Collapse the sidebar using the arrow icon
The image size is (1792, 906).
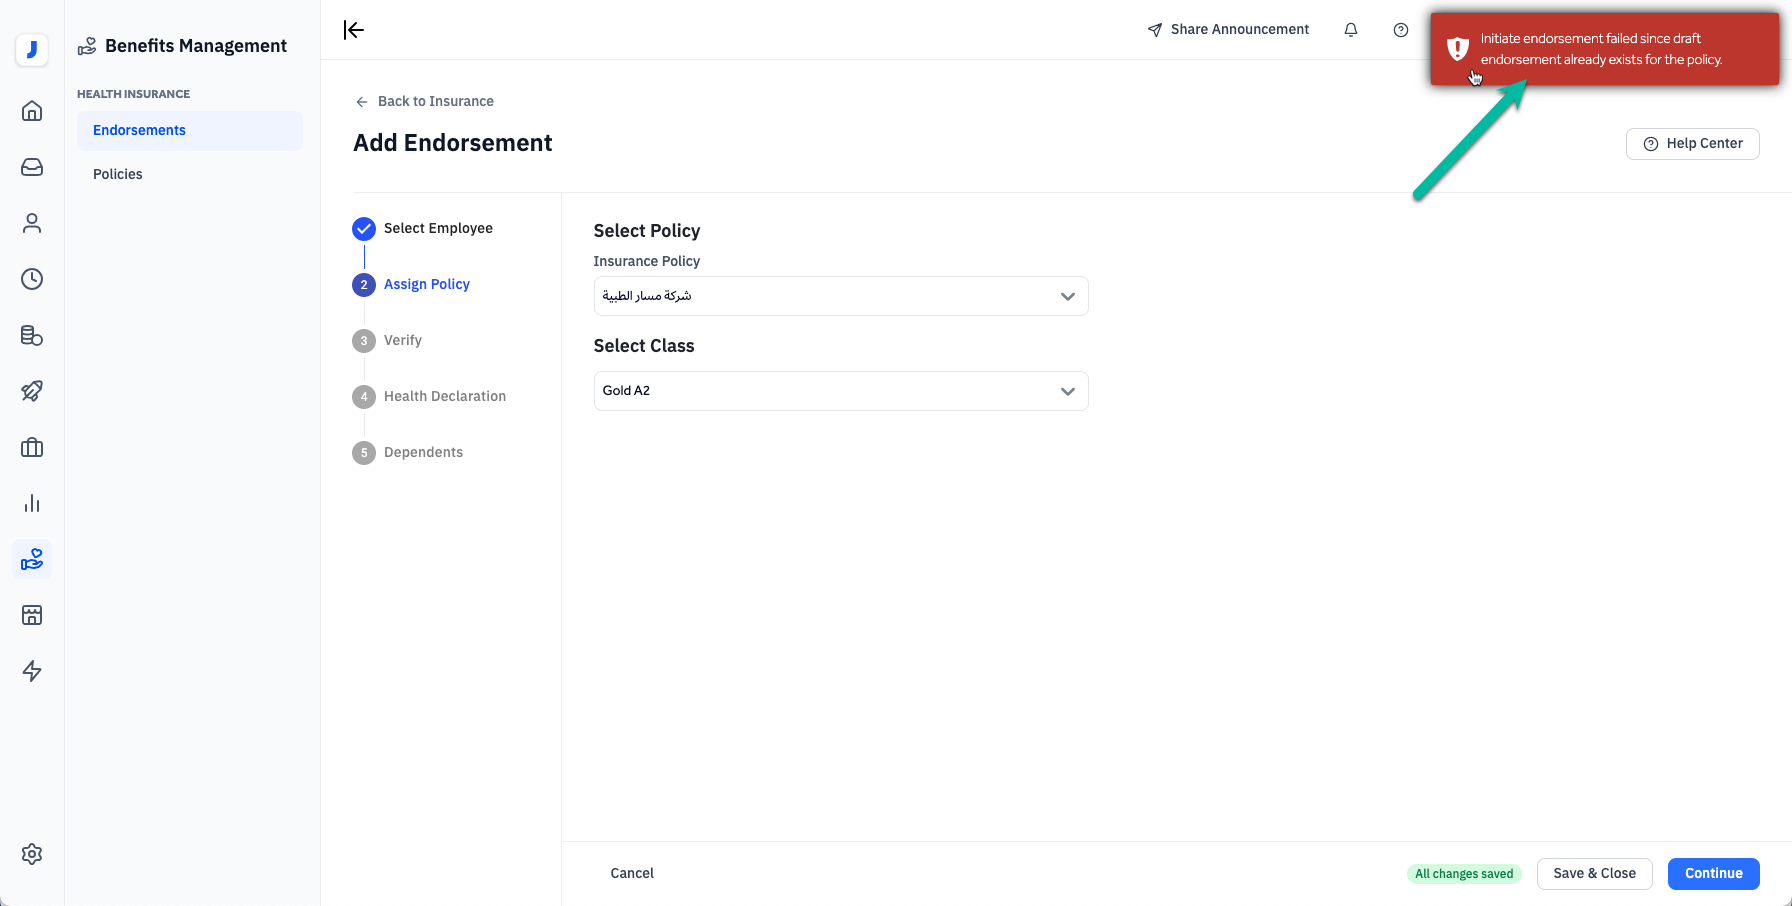354,30
